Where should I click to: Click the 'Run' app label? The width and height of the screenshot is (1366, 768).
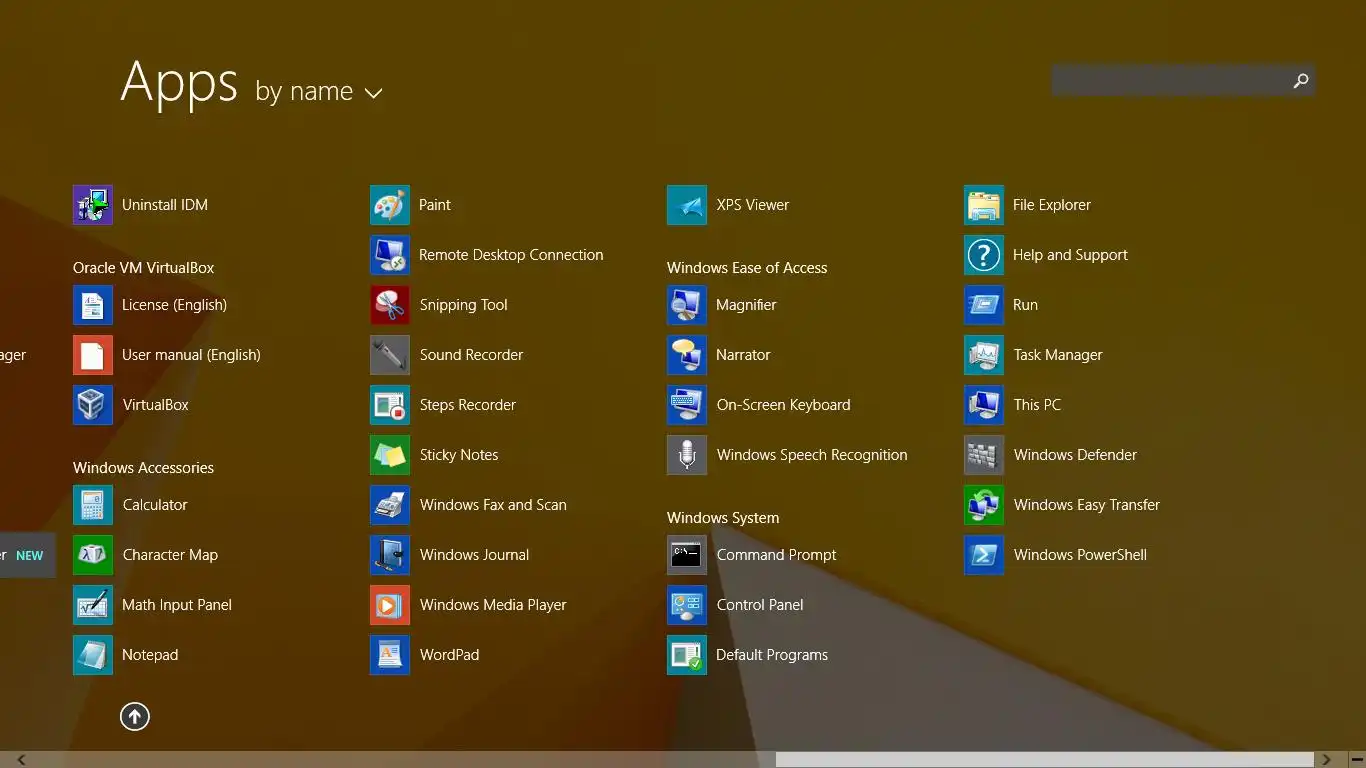1026,305
